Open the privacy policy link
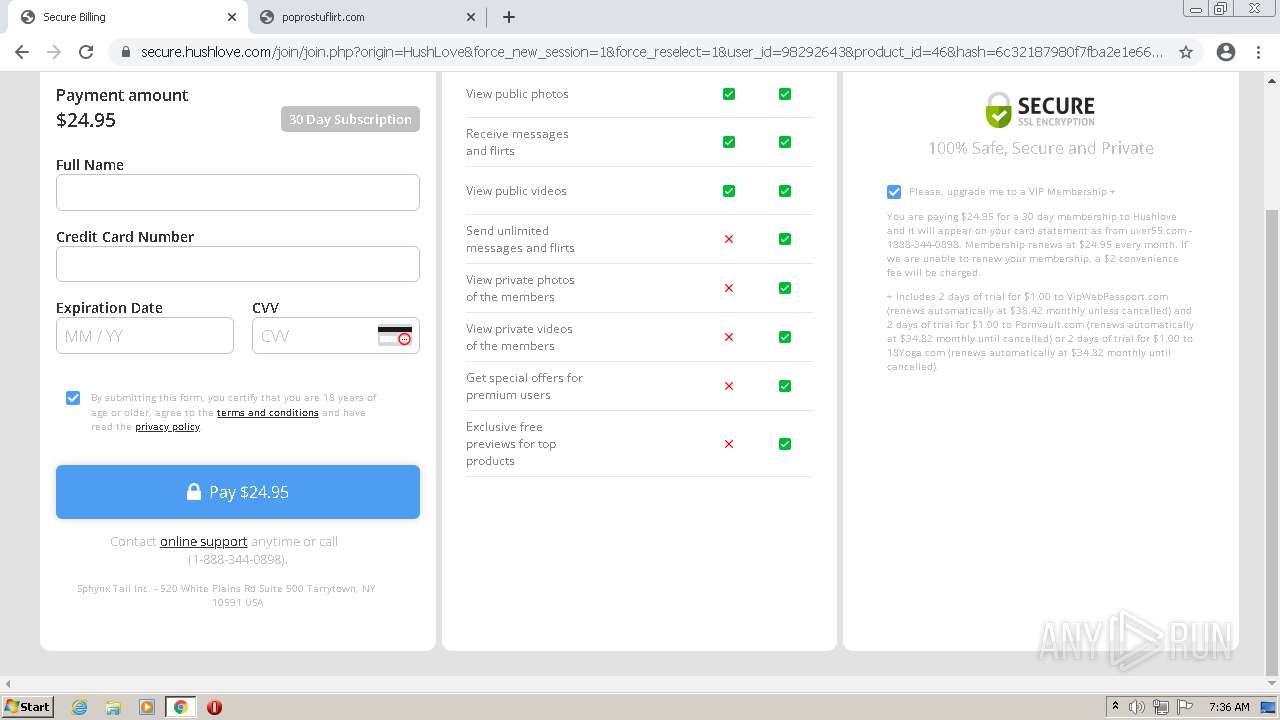Image resolution: width=1280 pixels, height=720 pixels. tap(168, 427)
